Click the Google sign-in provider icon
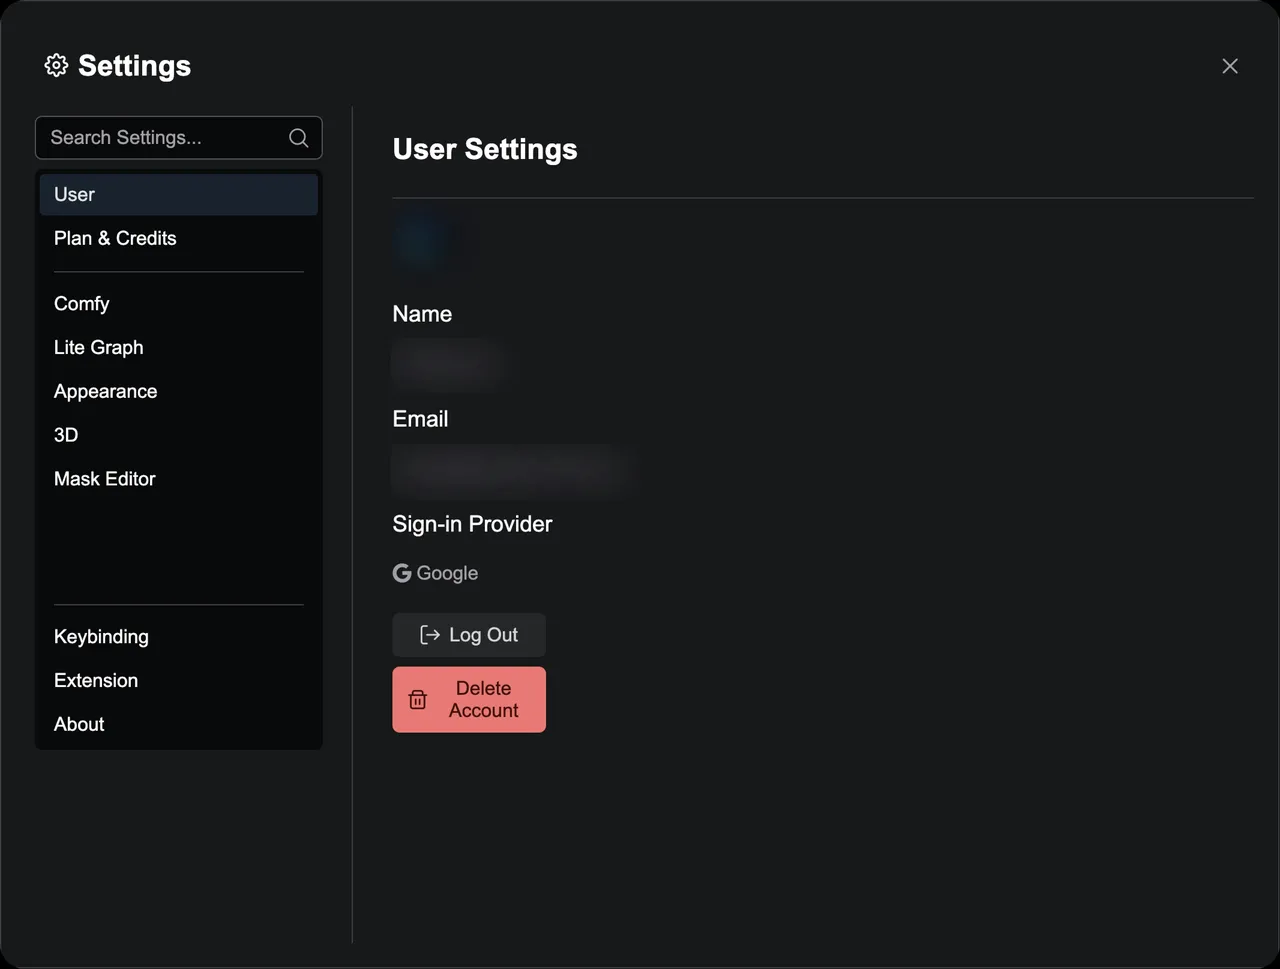The width and height of the screenshot is (1280, 969). click(402, 573)
